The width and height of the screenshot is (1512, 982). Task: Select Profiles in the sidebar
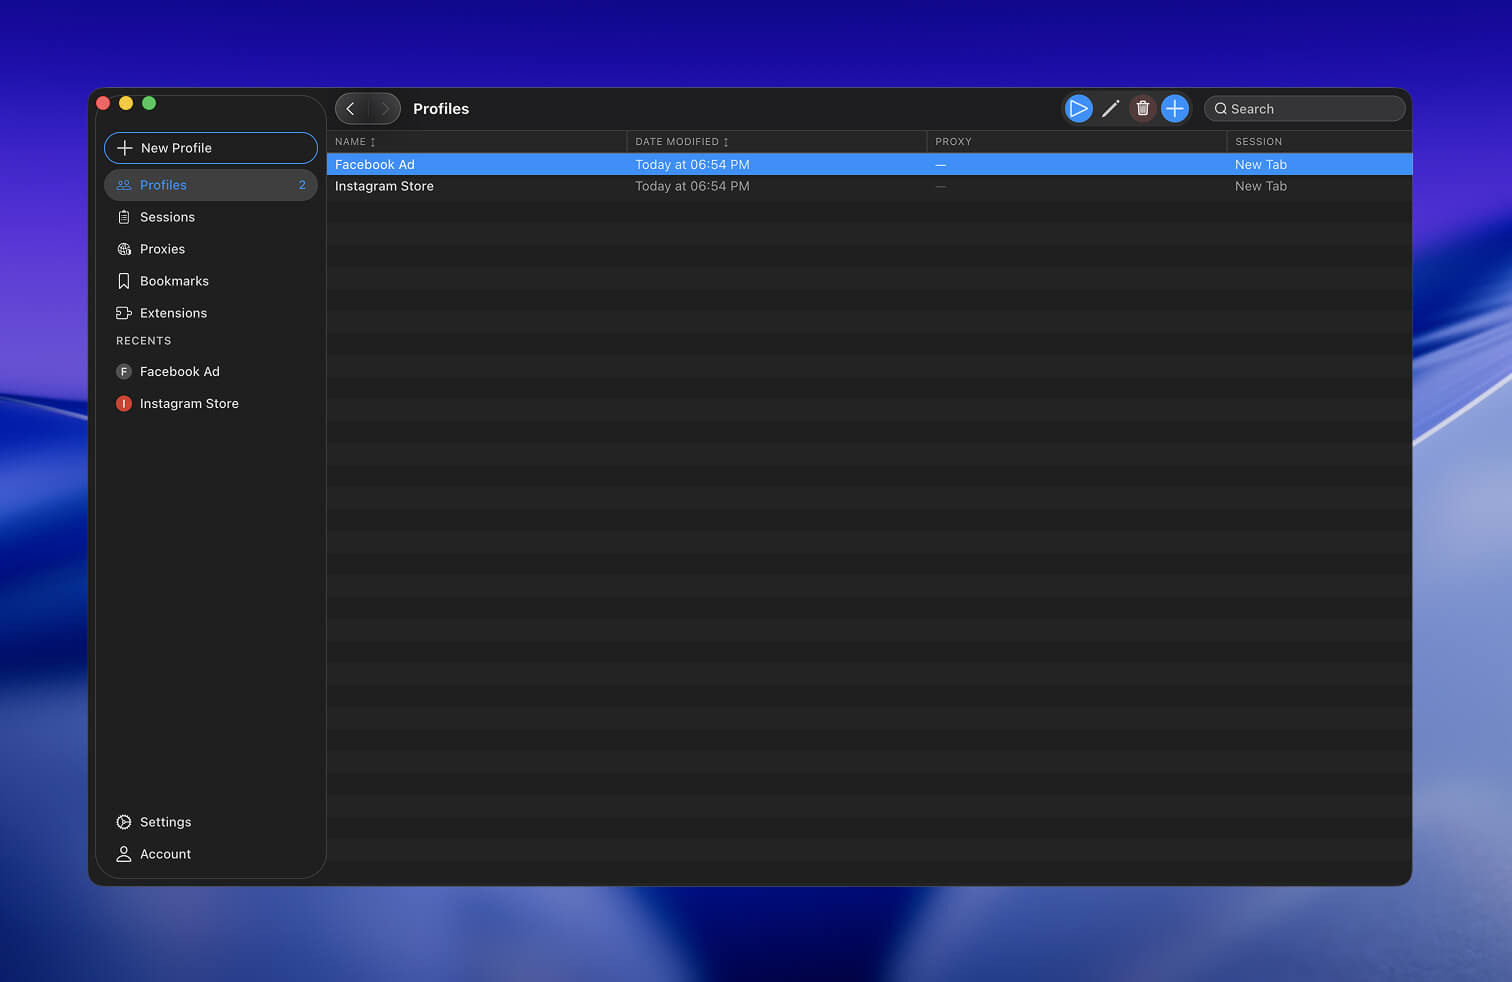click(x=166, y=184)
